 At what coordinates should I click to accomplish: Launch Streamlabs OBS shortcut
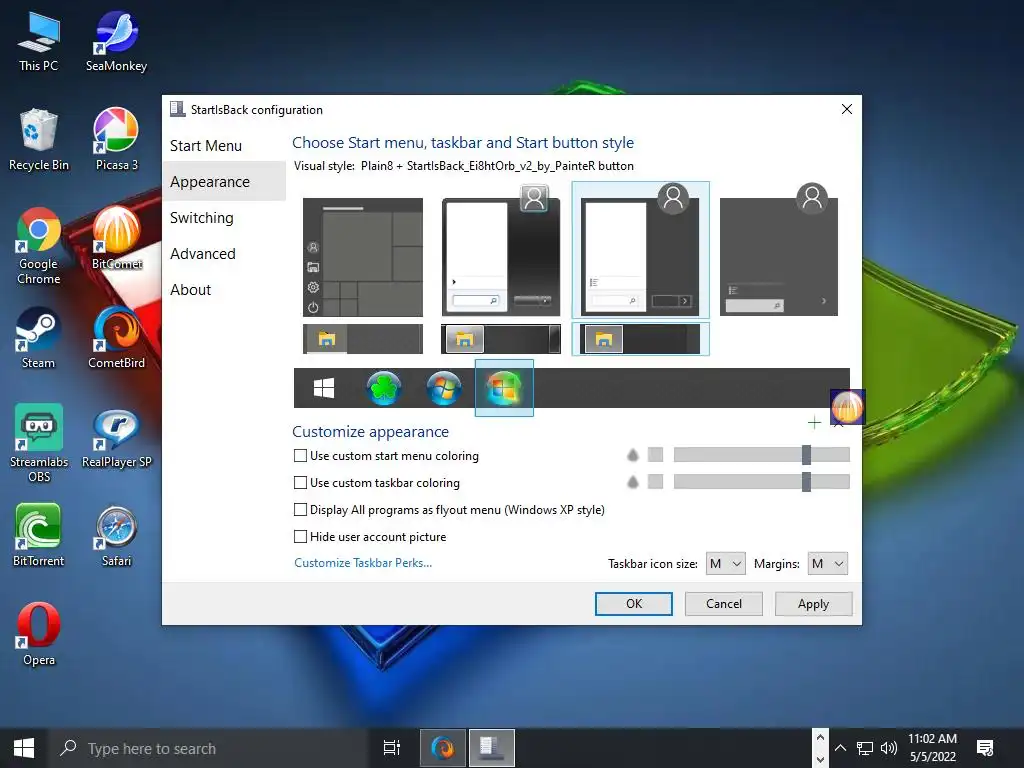[39, 444]
